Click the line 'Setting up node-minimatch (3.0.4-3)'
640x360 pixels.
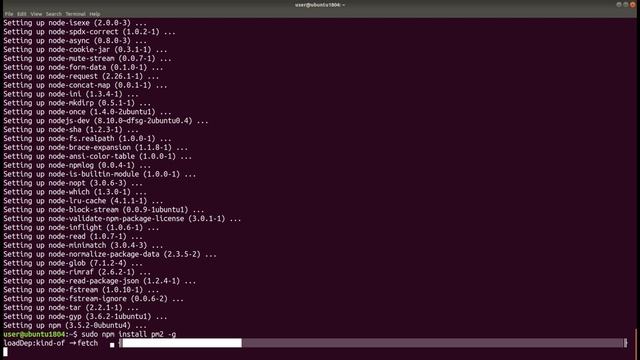tap(83, 245)
